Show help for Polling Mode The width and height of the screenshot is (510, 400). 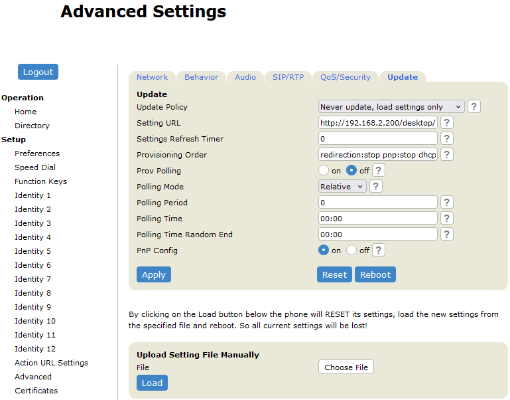coord(376,186)
